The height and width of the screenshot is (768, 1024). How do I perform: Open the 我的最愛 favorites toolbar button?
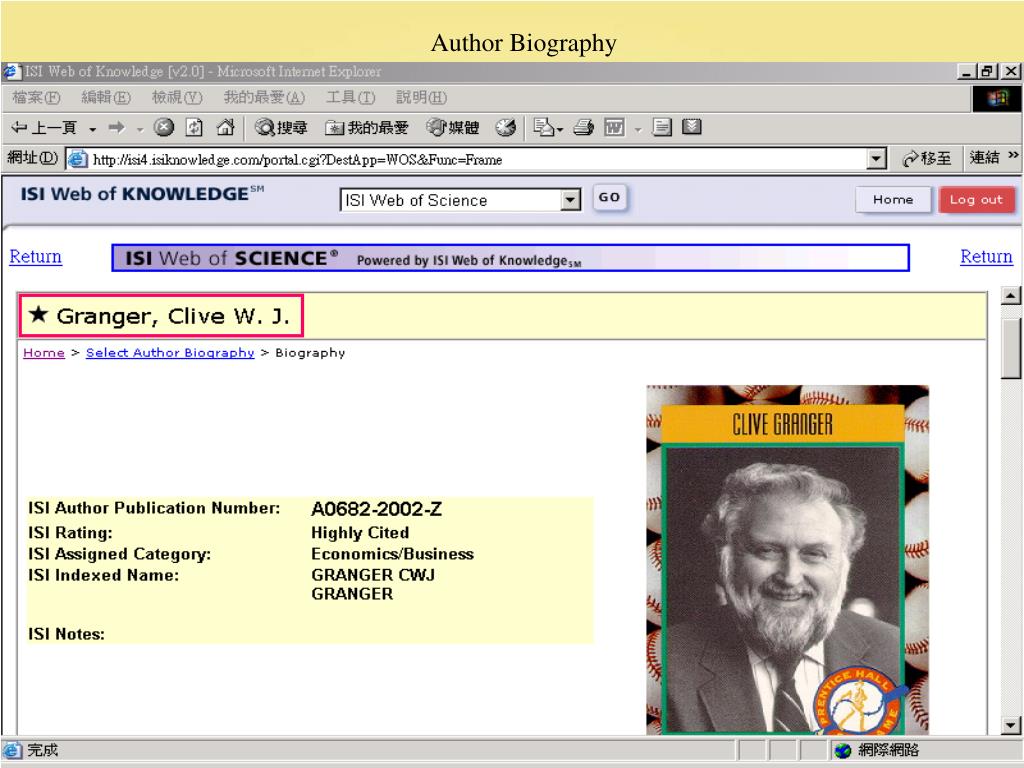pos(367,127)
